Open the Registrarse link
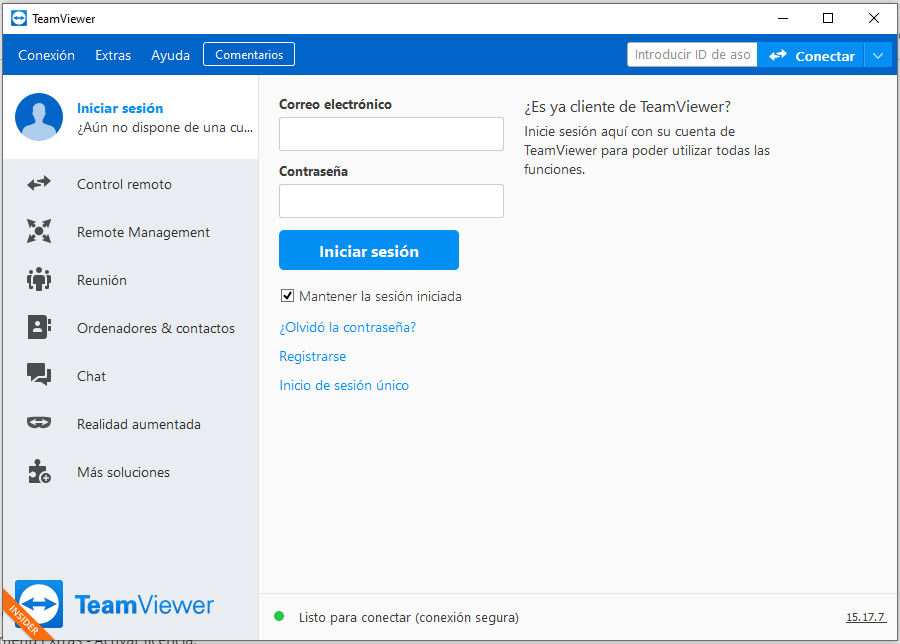Viewport: 900px width, 644px height. coord(313,356)
